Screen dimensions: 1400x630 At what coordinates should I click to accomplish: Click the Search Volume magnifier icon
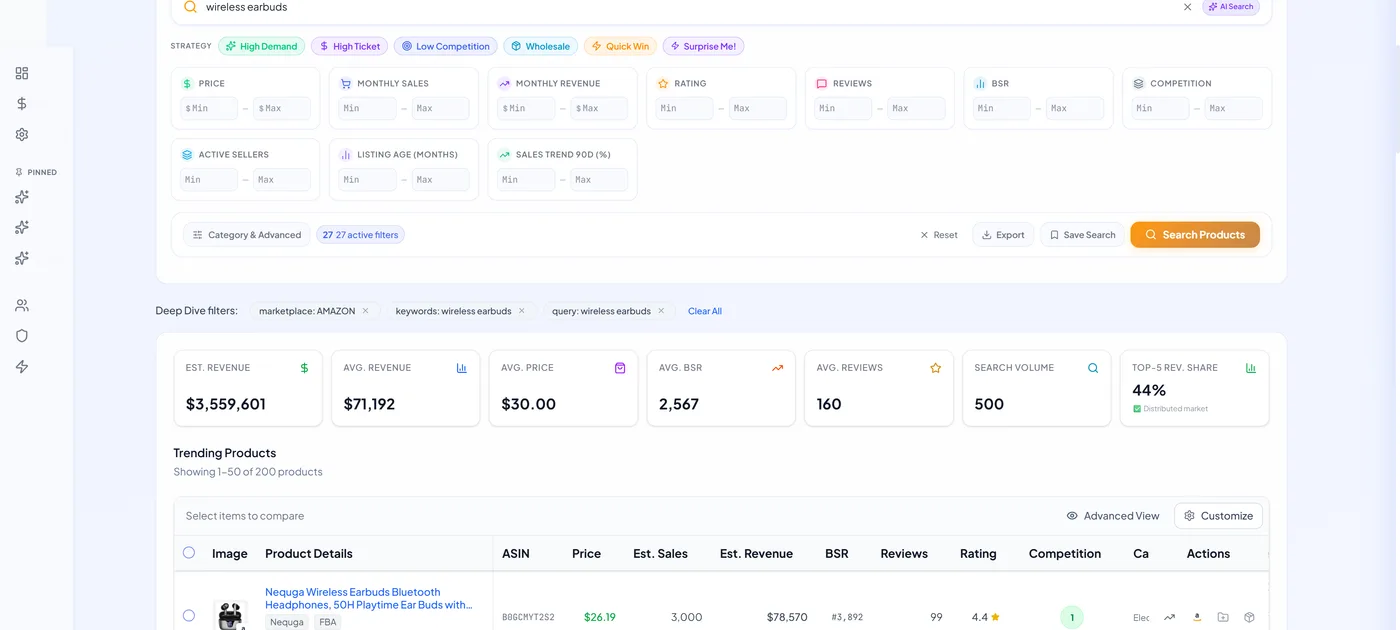pos(1093,368)
